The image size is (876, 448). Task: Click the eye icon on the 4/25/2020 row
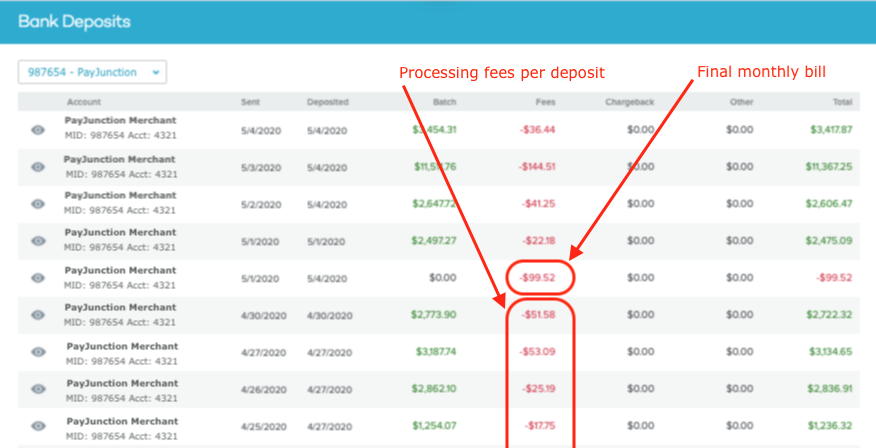[38, 426]
